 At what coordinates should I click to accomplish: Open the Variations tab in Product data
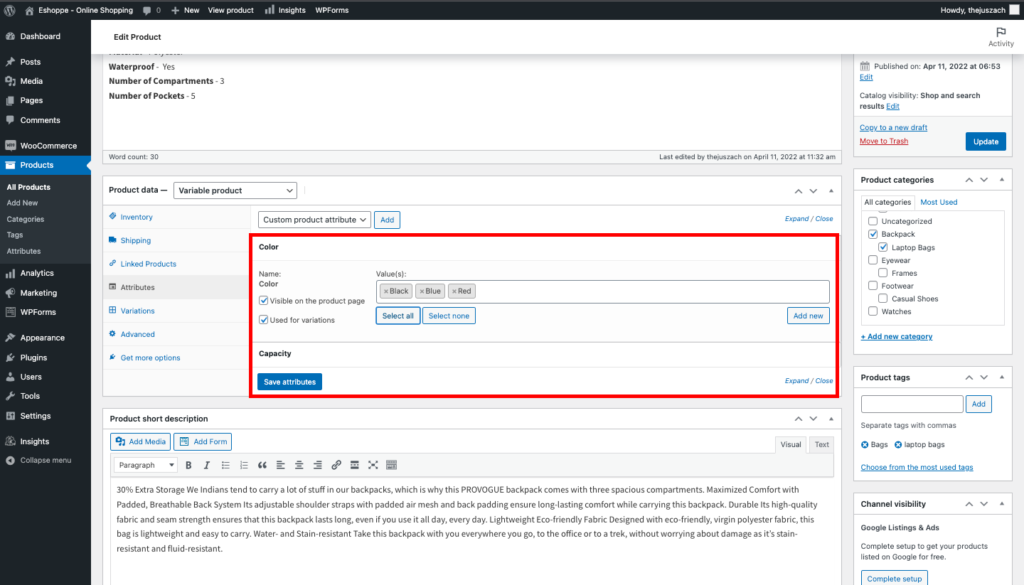pyautogui.click(x=137, y=311)
